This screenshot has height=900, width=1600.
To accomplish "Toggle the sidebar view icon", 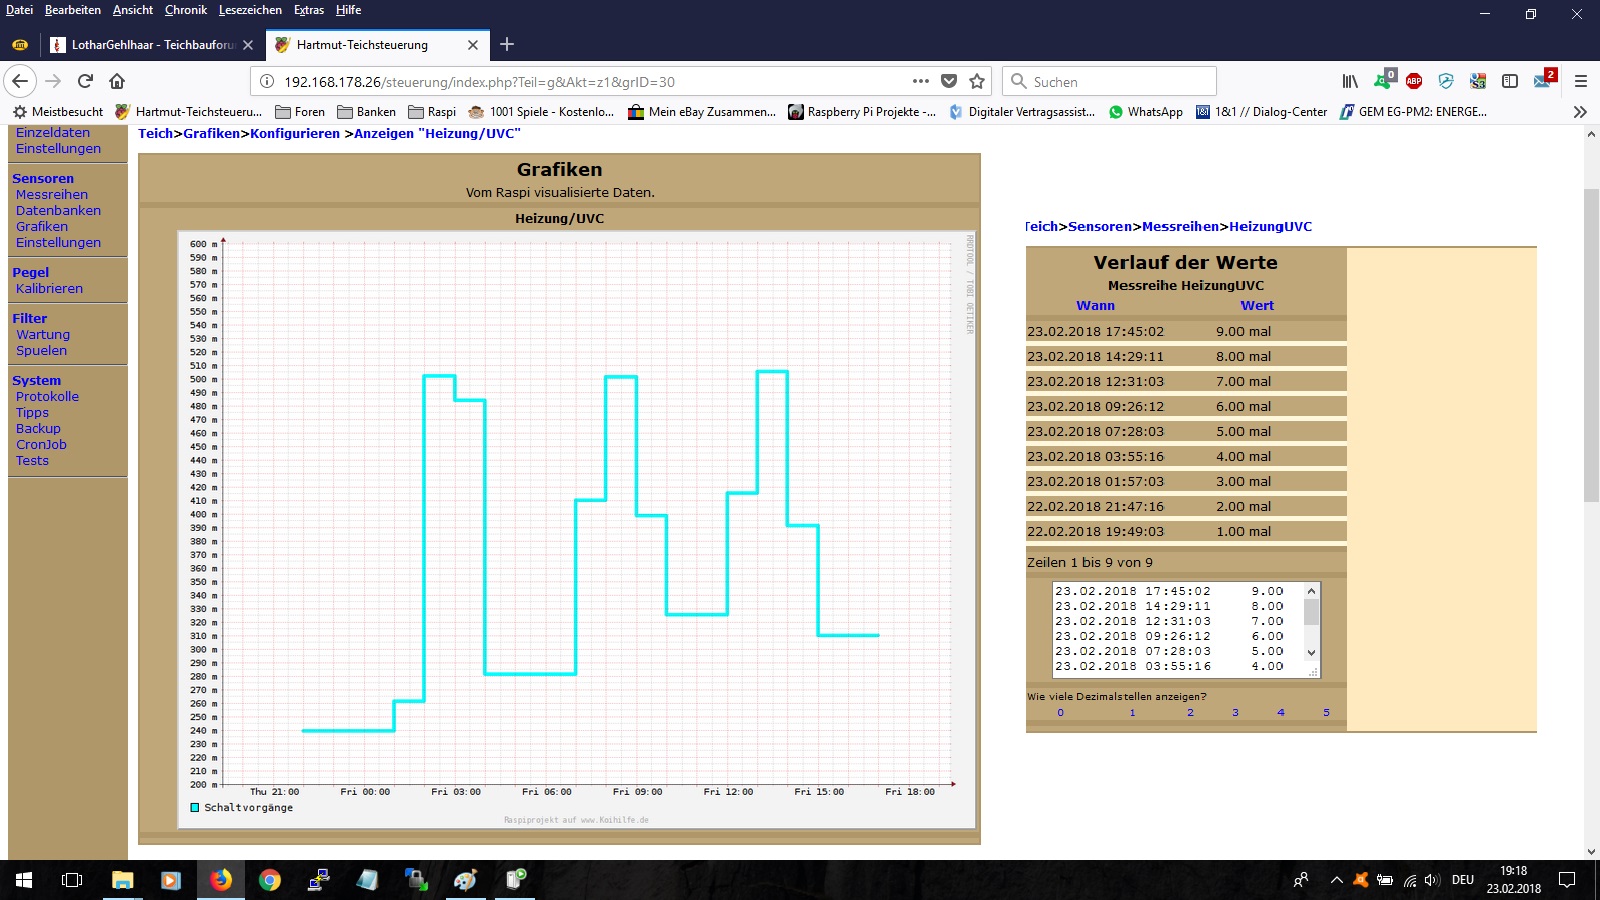I will [1510, 81].
